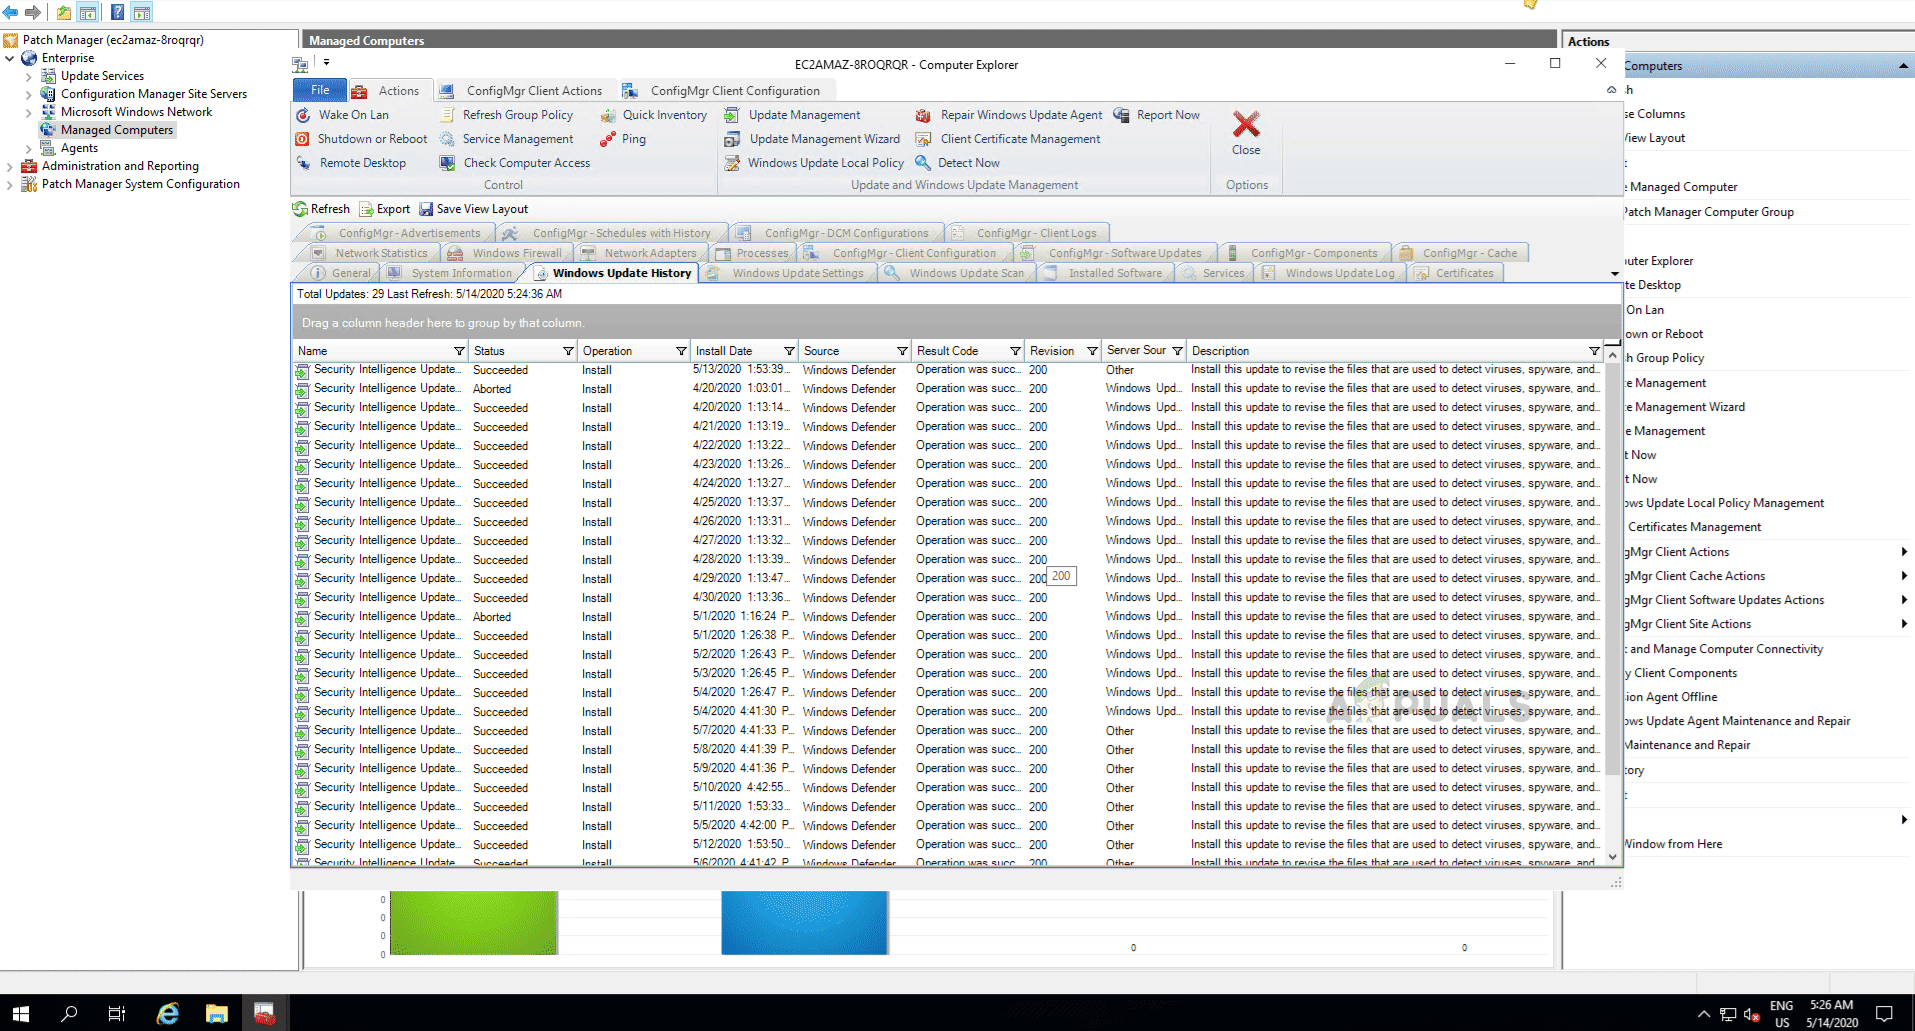
Task: Click the red Close X icon
Action: pos(1246,124)
